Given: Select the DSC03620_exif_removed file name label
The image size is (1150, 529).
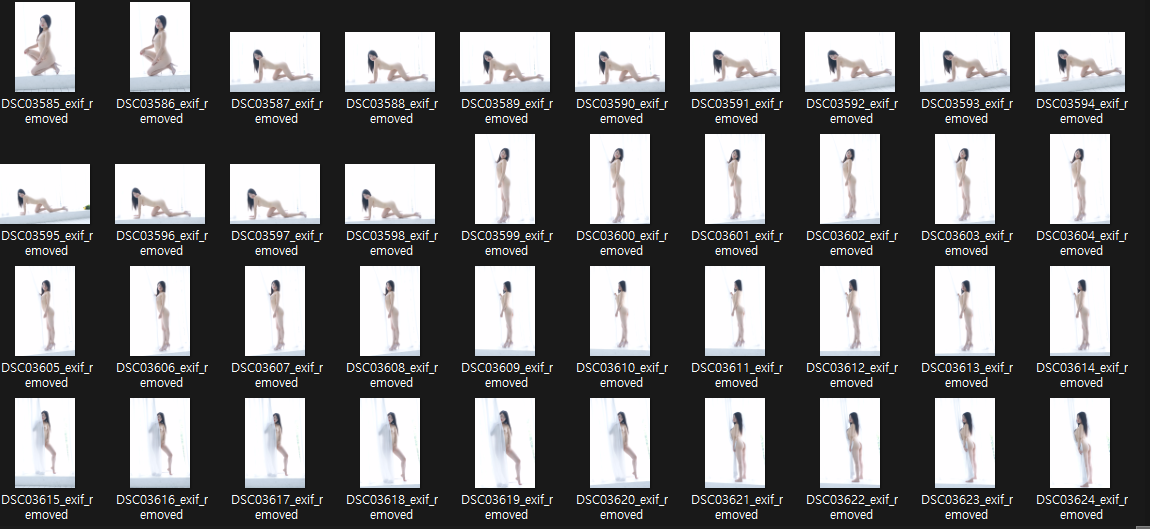Looking at the screenshot, I should (x=621, y=507).
